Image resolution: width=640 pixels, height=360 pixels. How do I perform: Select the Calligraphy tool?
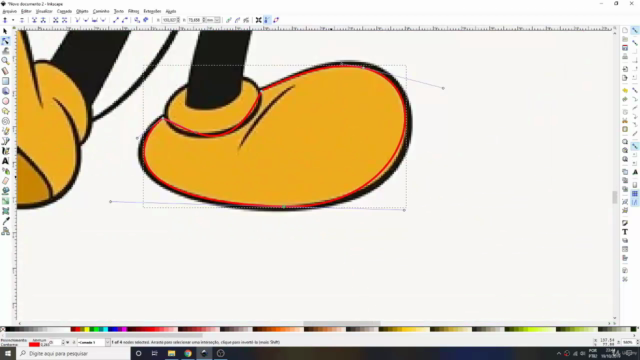[5, 151]
